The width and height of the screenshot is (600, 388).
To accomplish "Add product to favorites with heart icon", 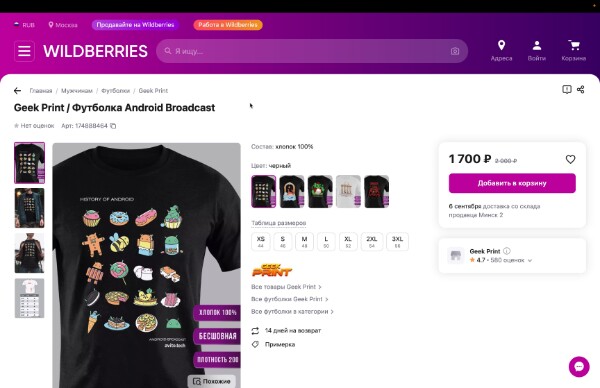I will click(x=570, y=159).
